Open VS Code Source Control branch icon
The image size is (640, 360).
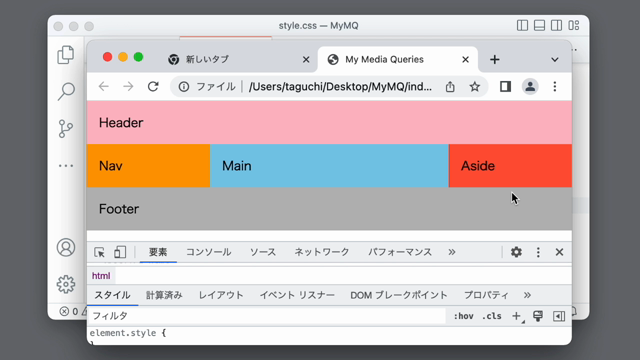(66, 129)
